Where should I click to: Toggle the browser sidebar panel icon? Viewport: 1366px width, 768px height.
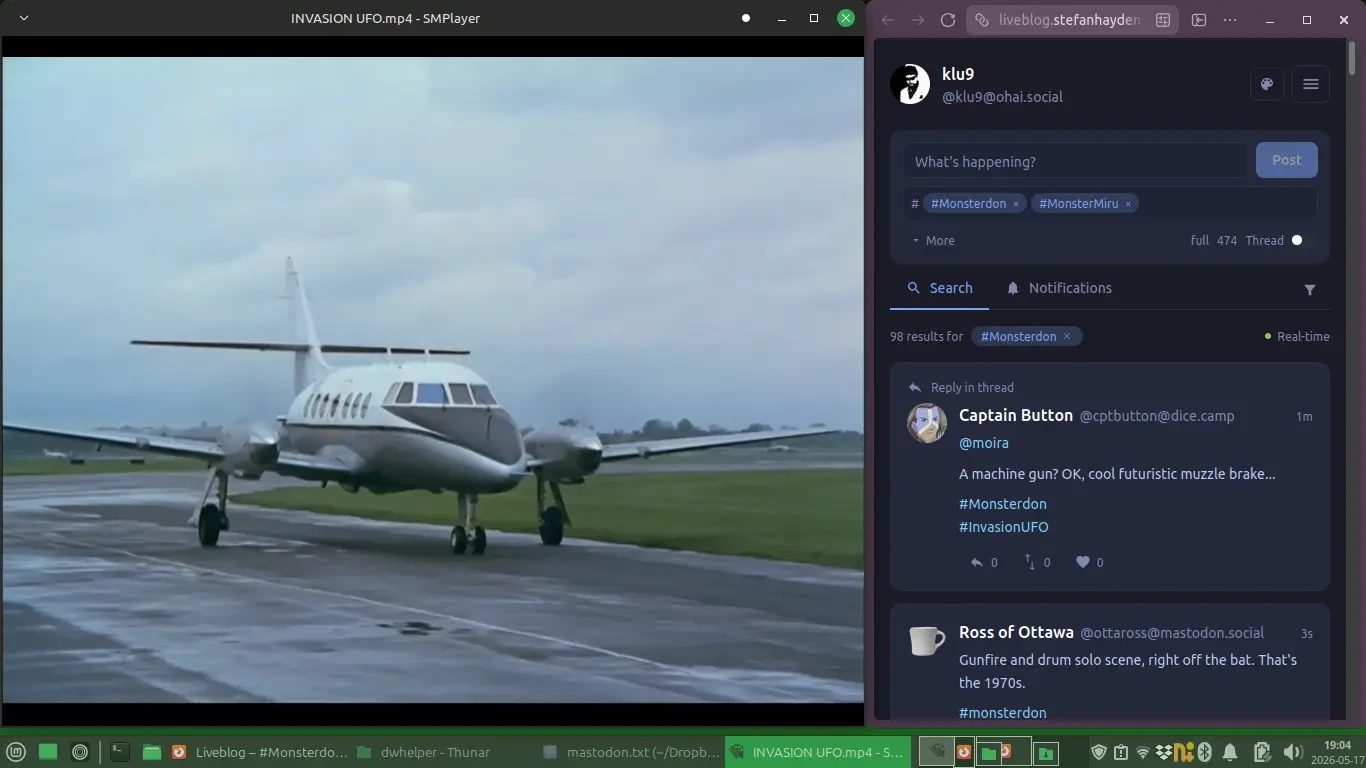tap(1199, 19)
